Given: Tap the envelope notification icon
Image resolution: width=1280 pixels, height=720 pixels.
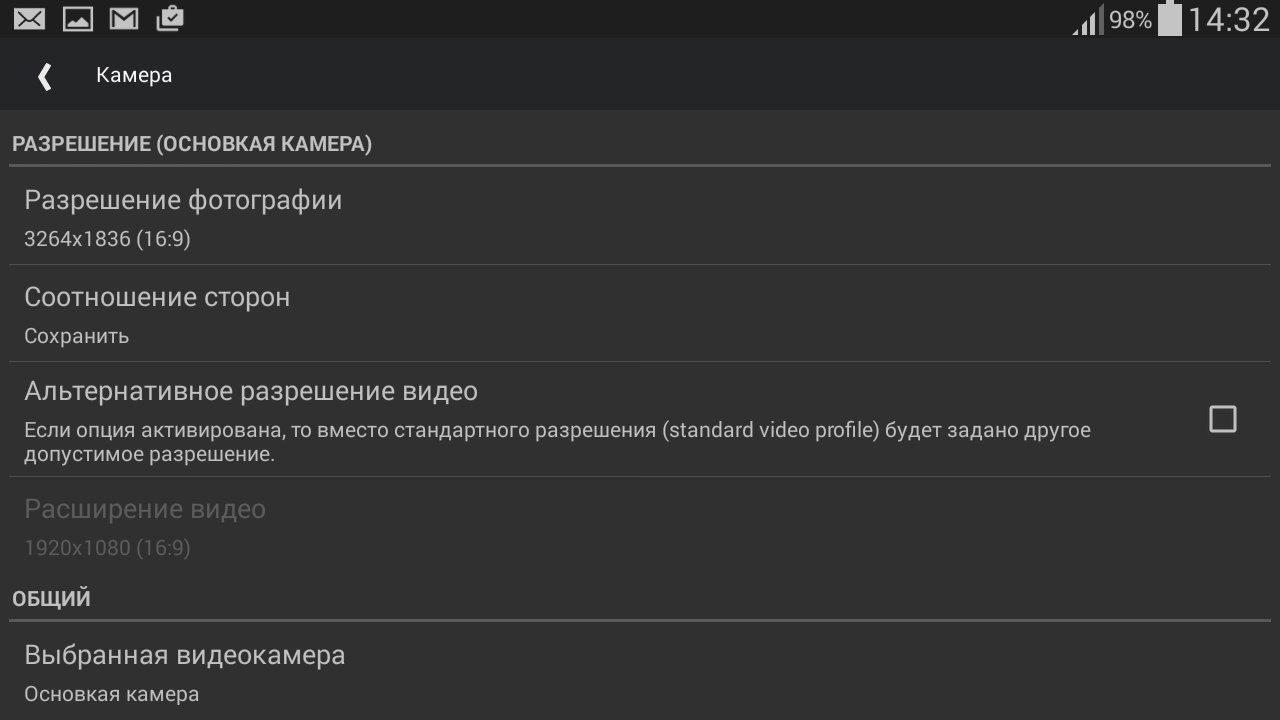Looking at the screenshot, I should pos(29,18).
